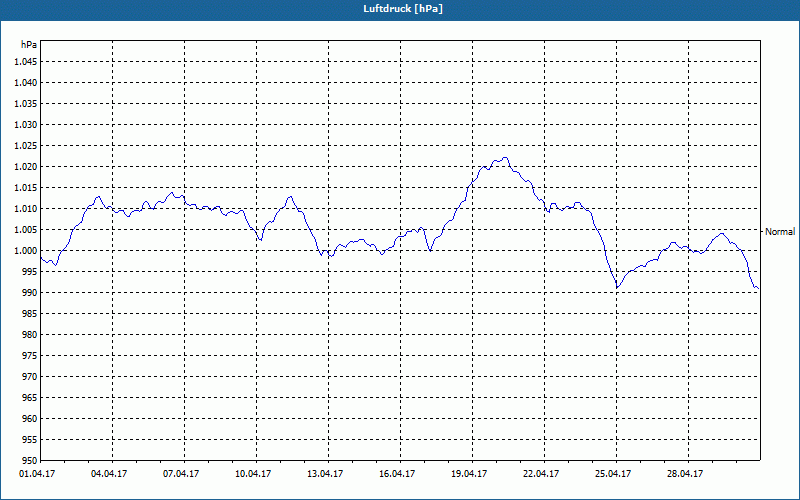Click the 980 y-axis label

pyautogui.click(x=31, y=335)
